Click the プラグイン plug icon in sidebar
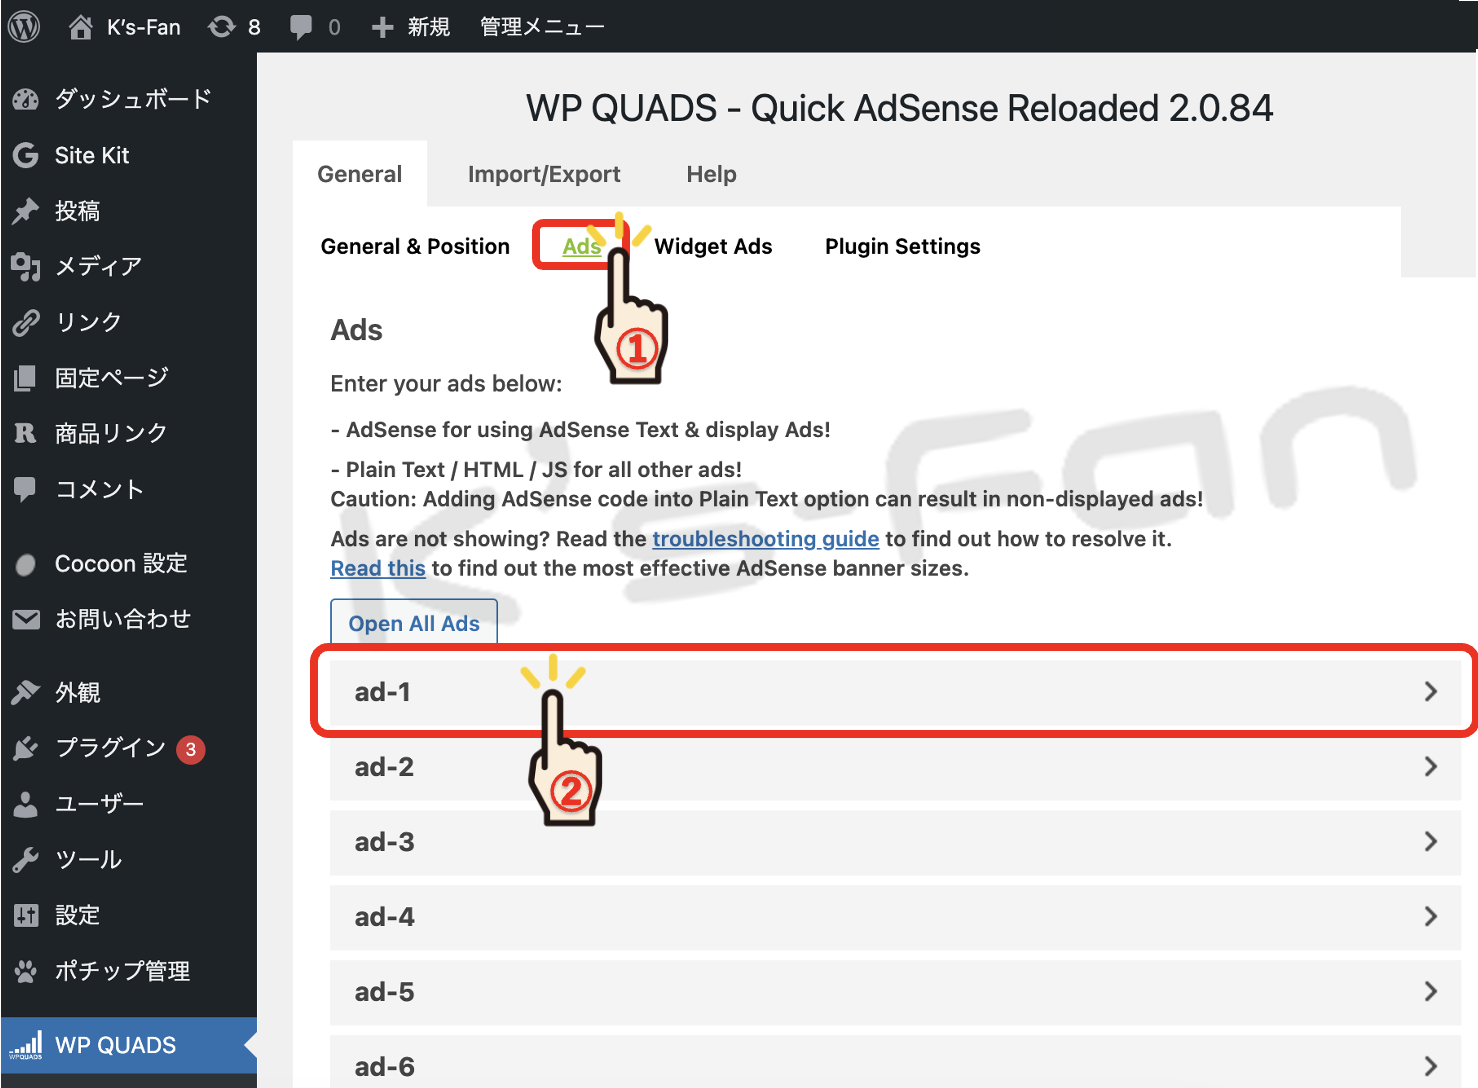This screenshot has height=1088, width=1478. (x=25, y=748)
